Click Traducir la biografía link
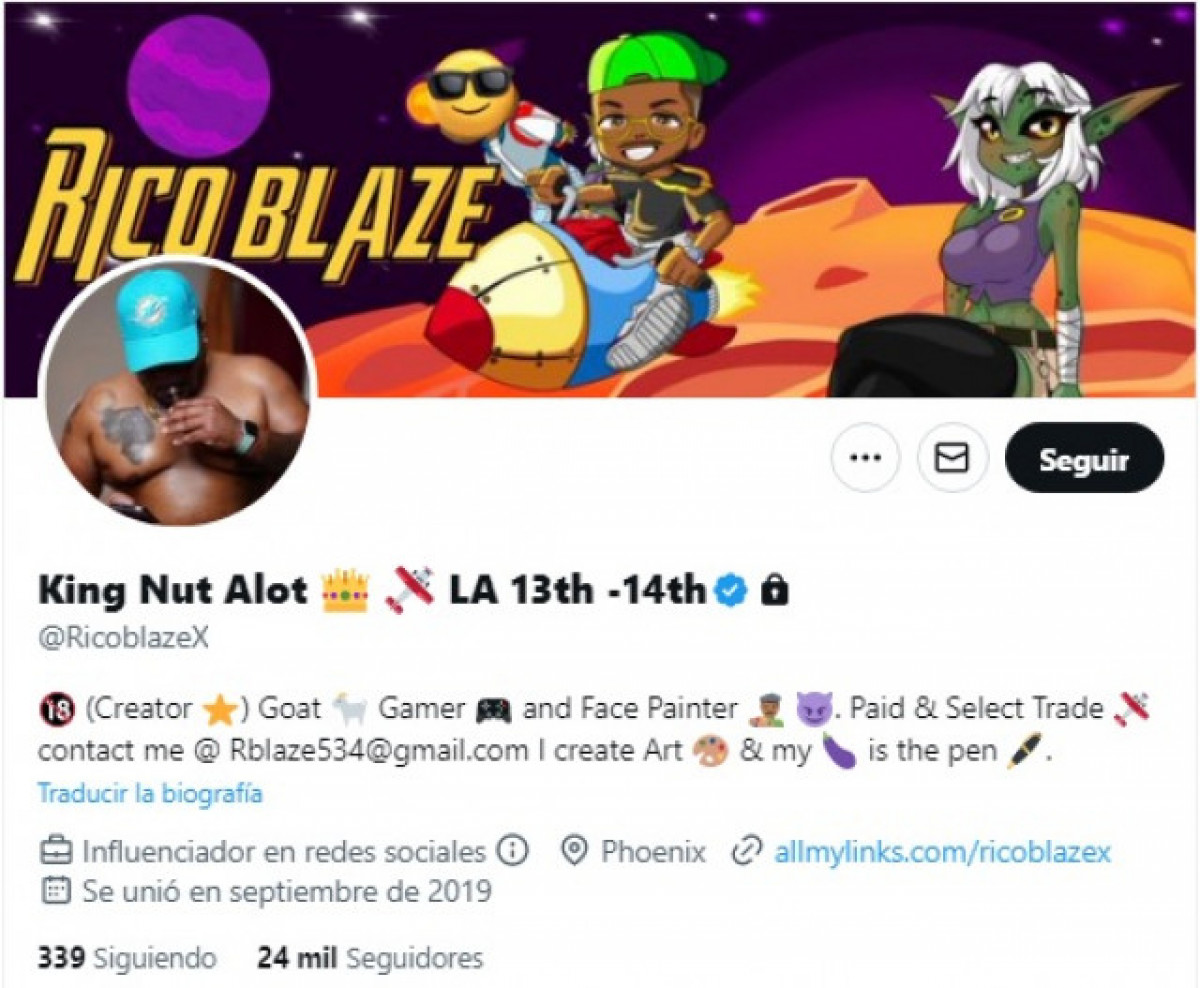 pos(150,794)
